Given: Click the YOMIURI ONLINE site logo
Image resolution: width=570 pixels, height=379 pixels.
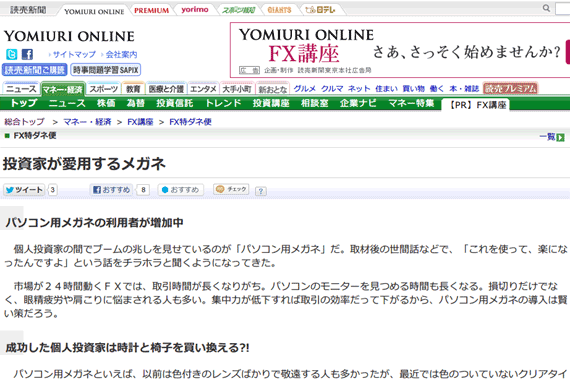Looking at the screenshot, I should click(69, 36).
